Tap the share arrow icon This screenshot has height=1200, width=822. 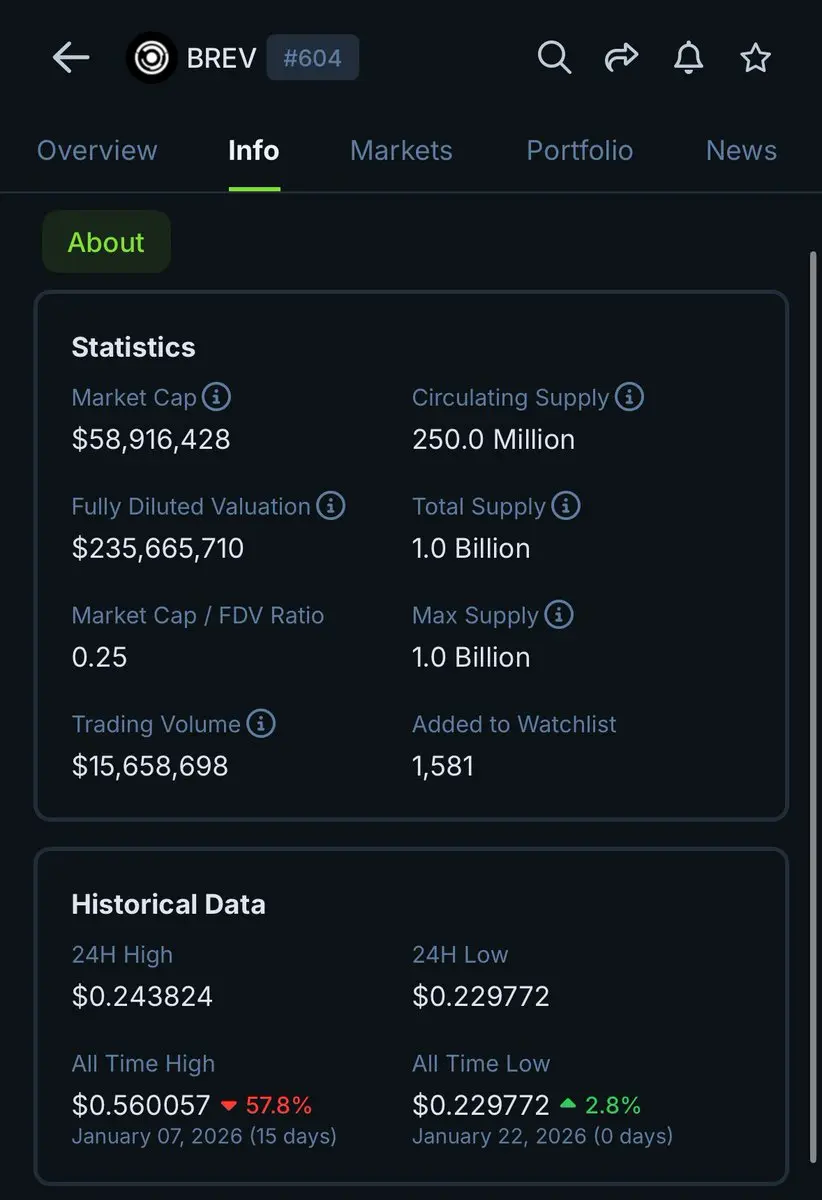[621, 58]
